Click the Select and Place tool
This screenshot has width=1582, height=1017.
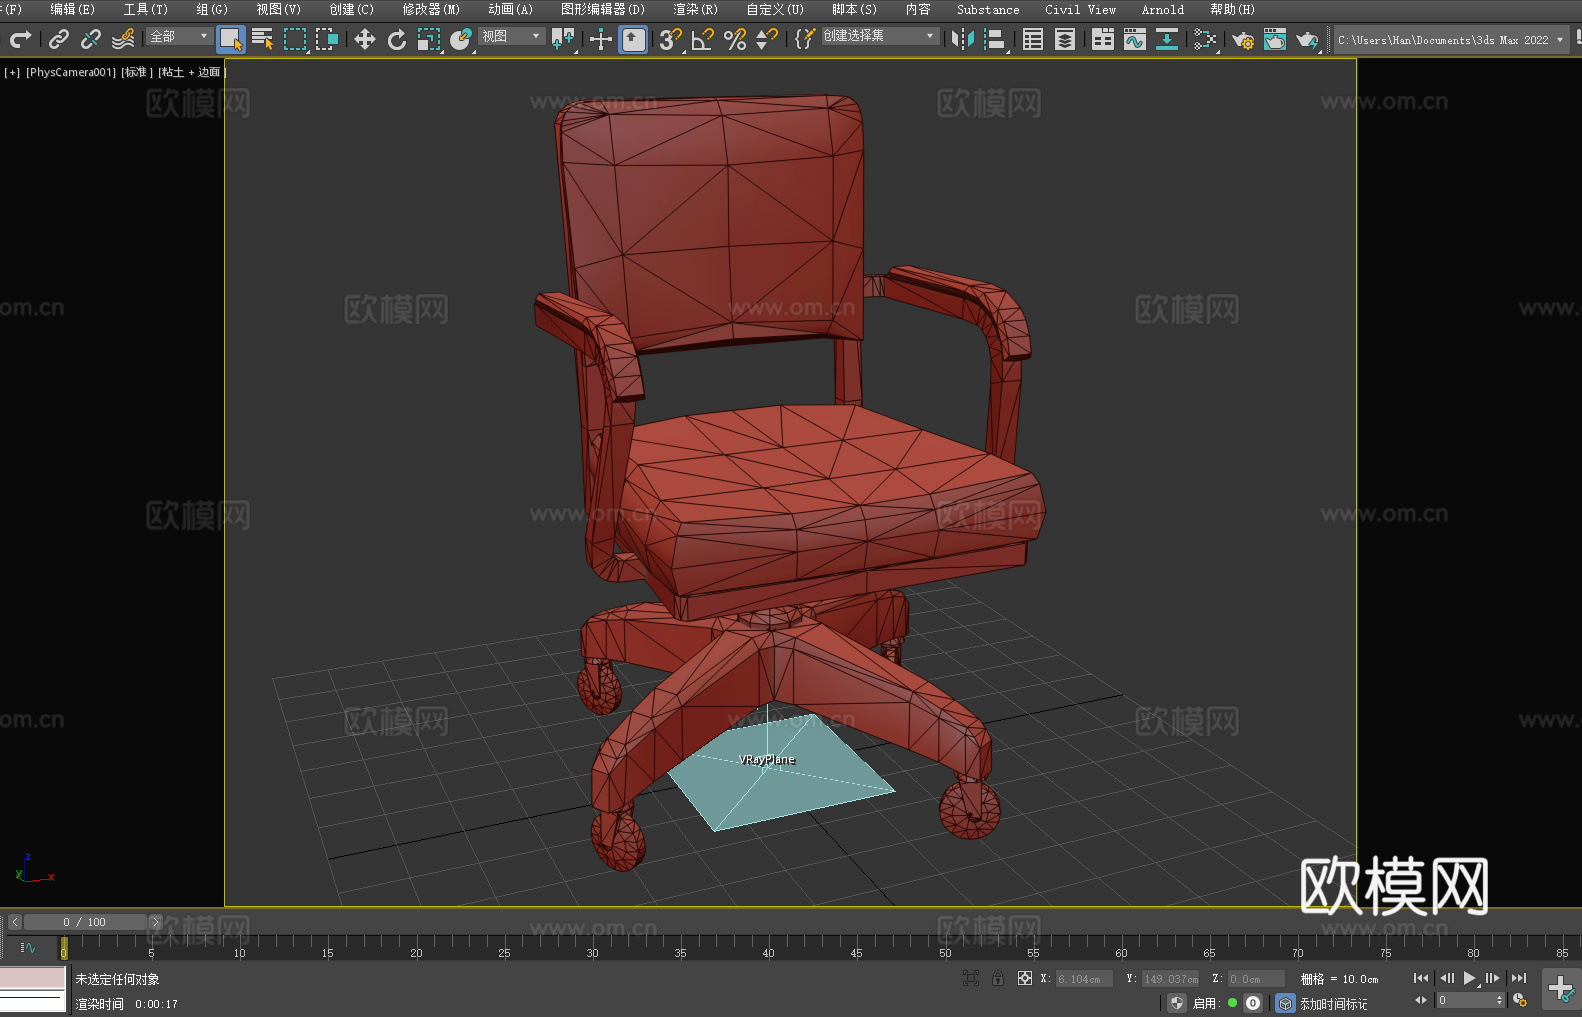pyautogui.click(x=461, y=39)
